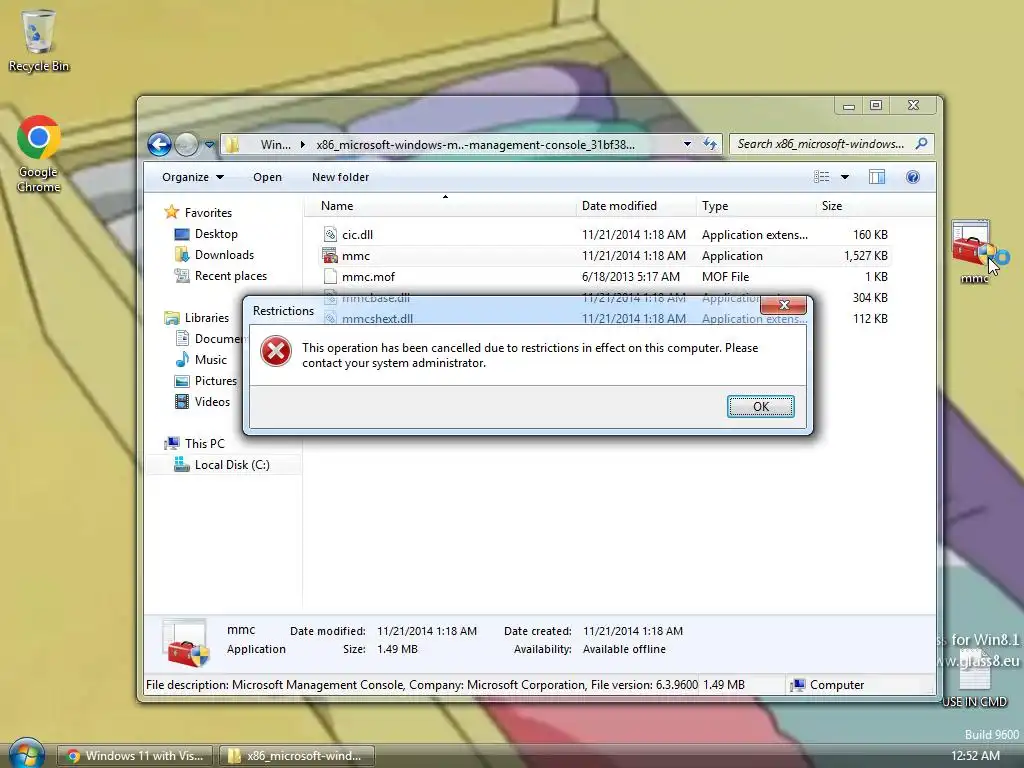This screenshot has width=1024, height=768.
Task: Switch to the Chrome taskbar button
Action: [136, 756]
